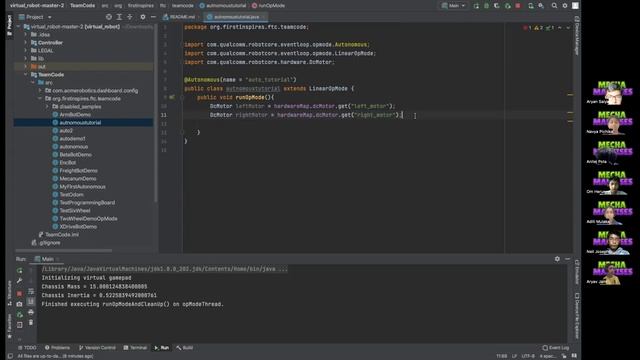Open Event Log in status bar
The image size is (640, 360).
556,348
